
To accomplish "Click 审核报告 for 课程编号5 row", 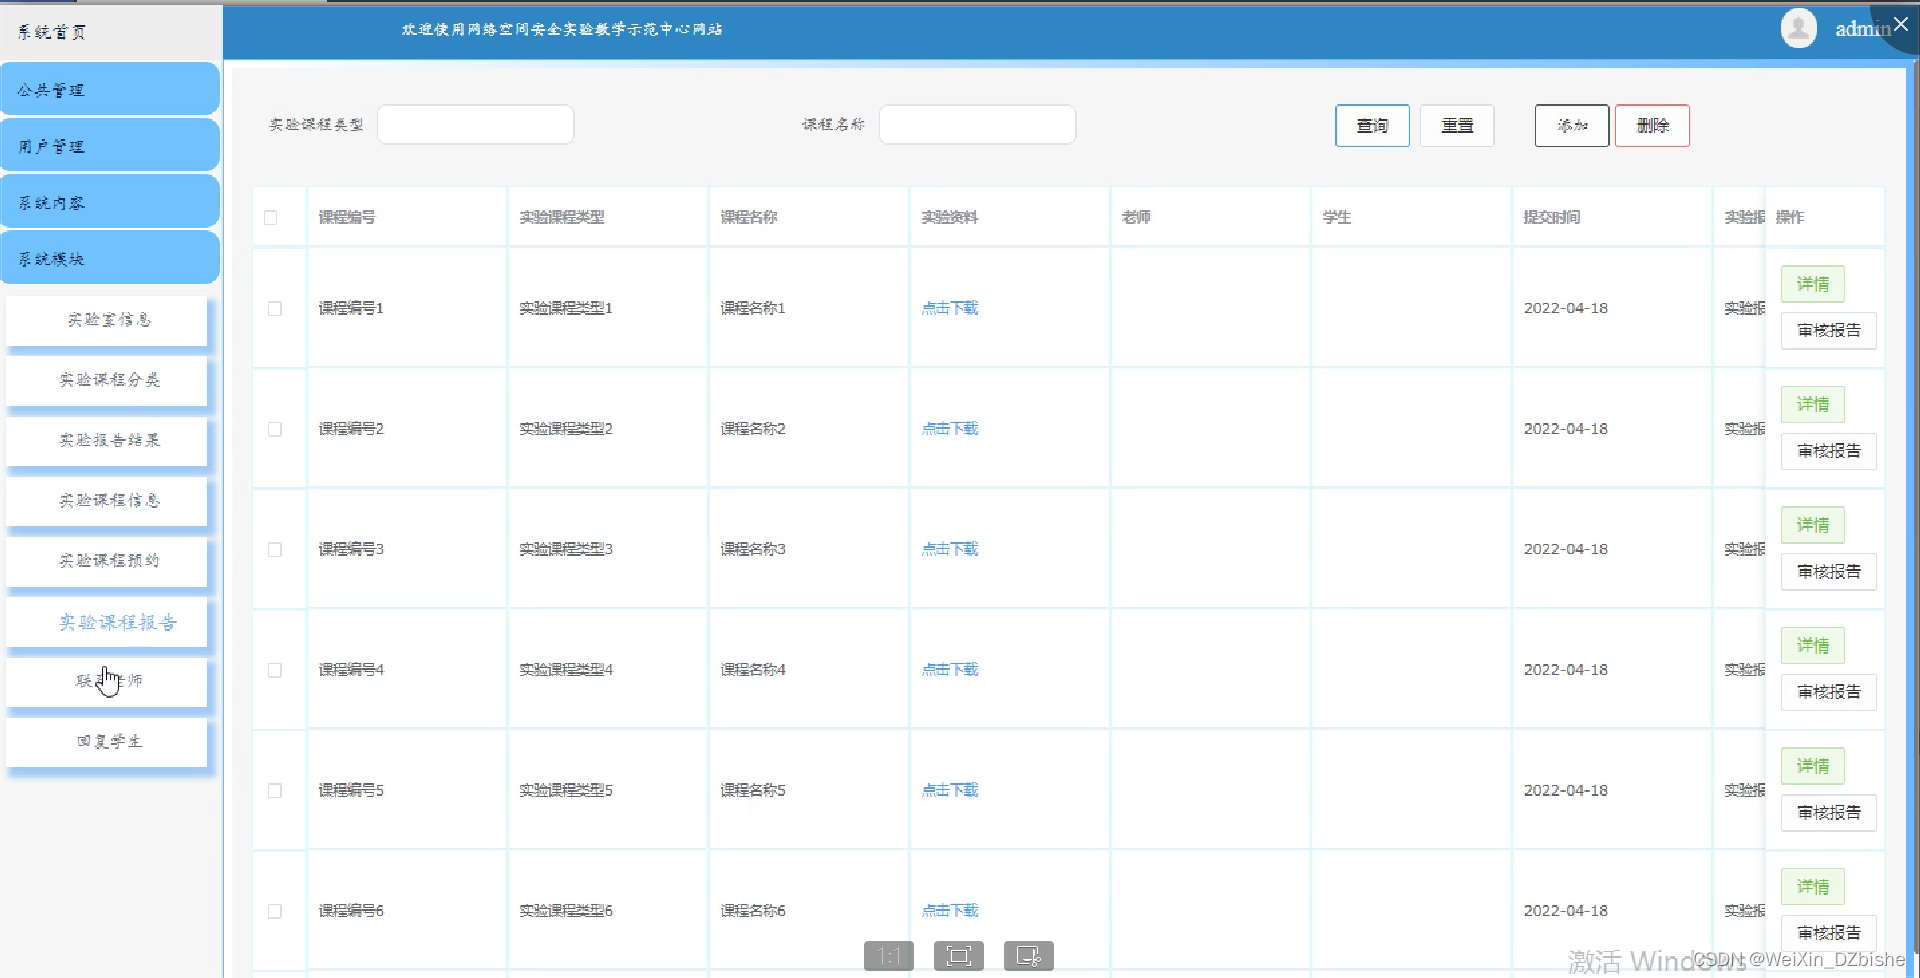I will pos(1829,812).
